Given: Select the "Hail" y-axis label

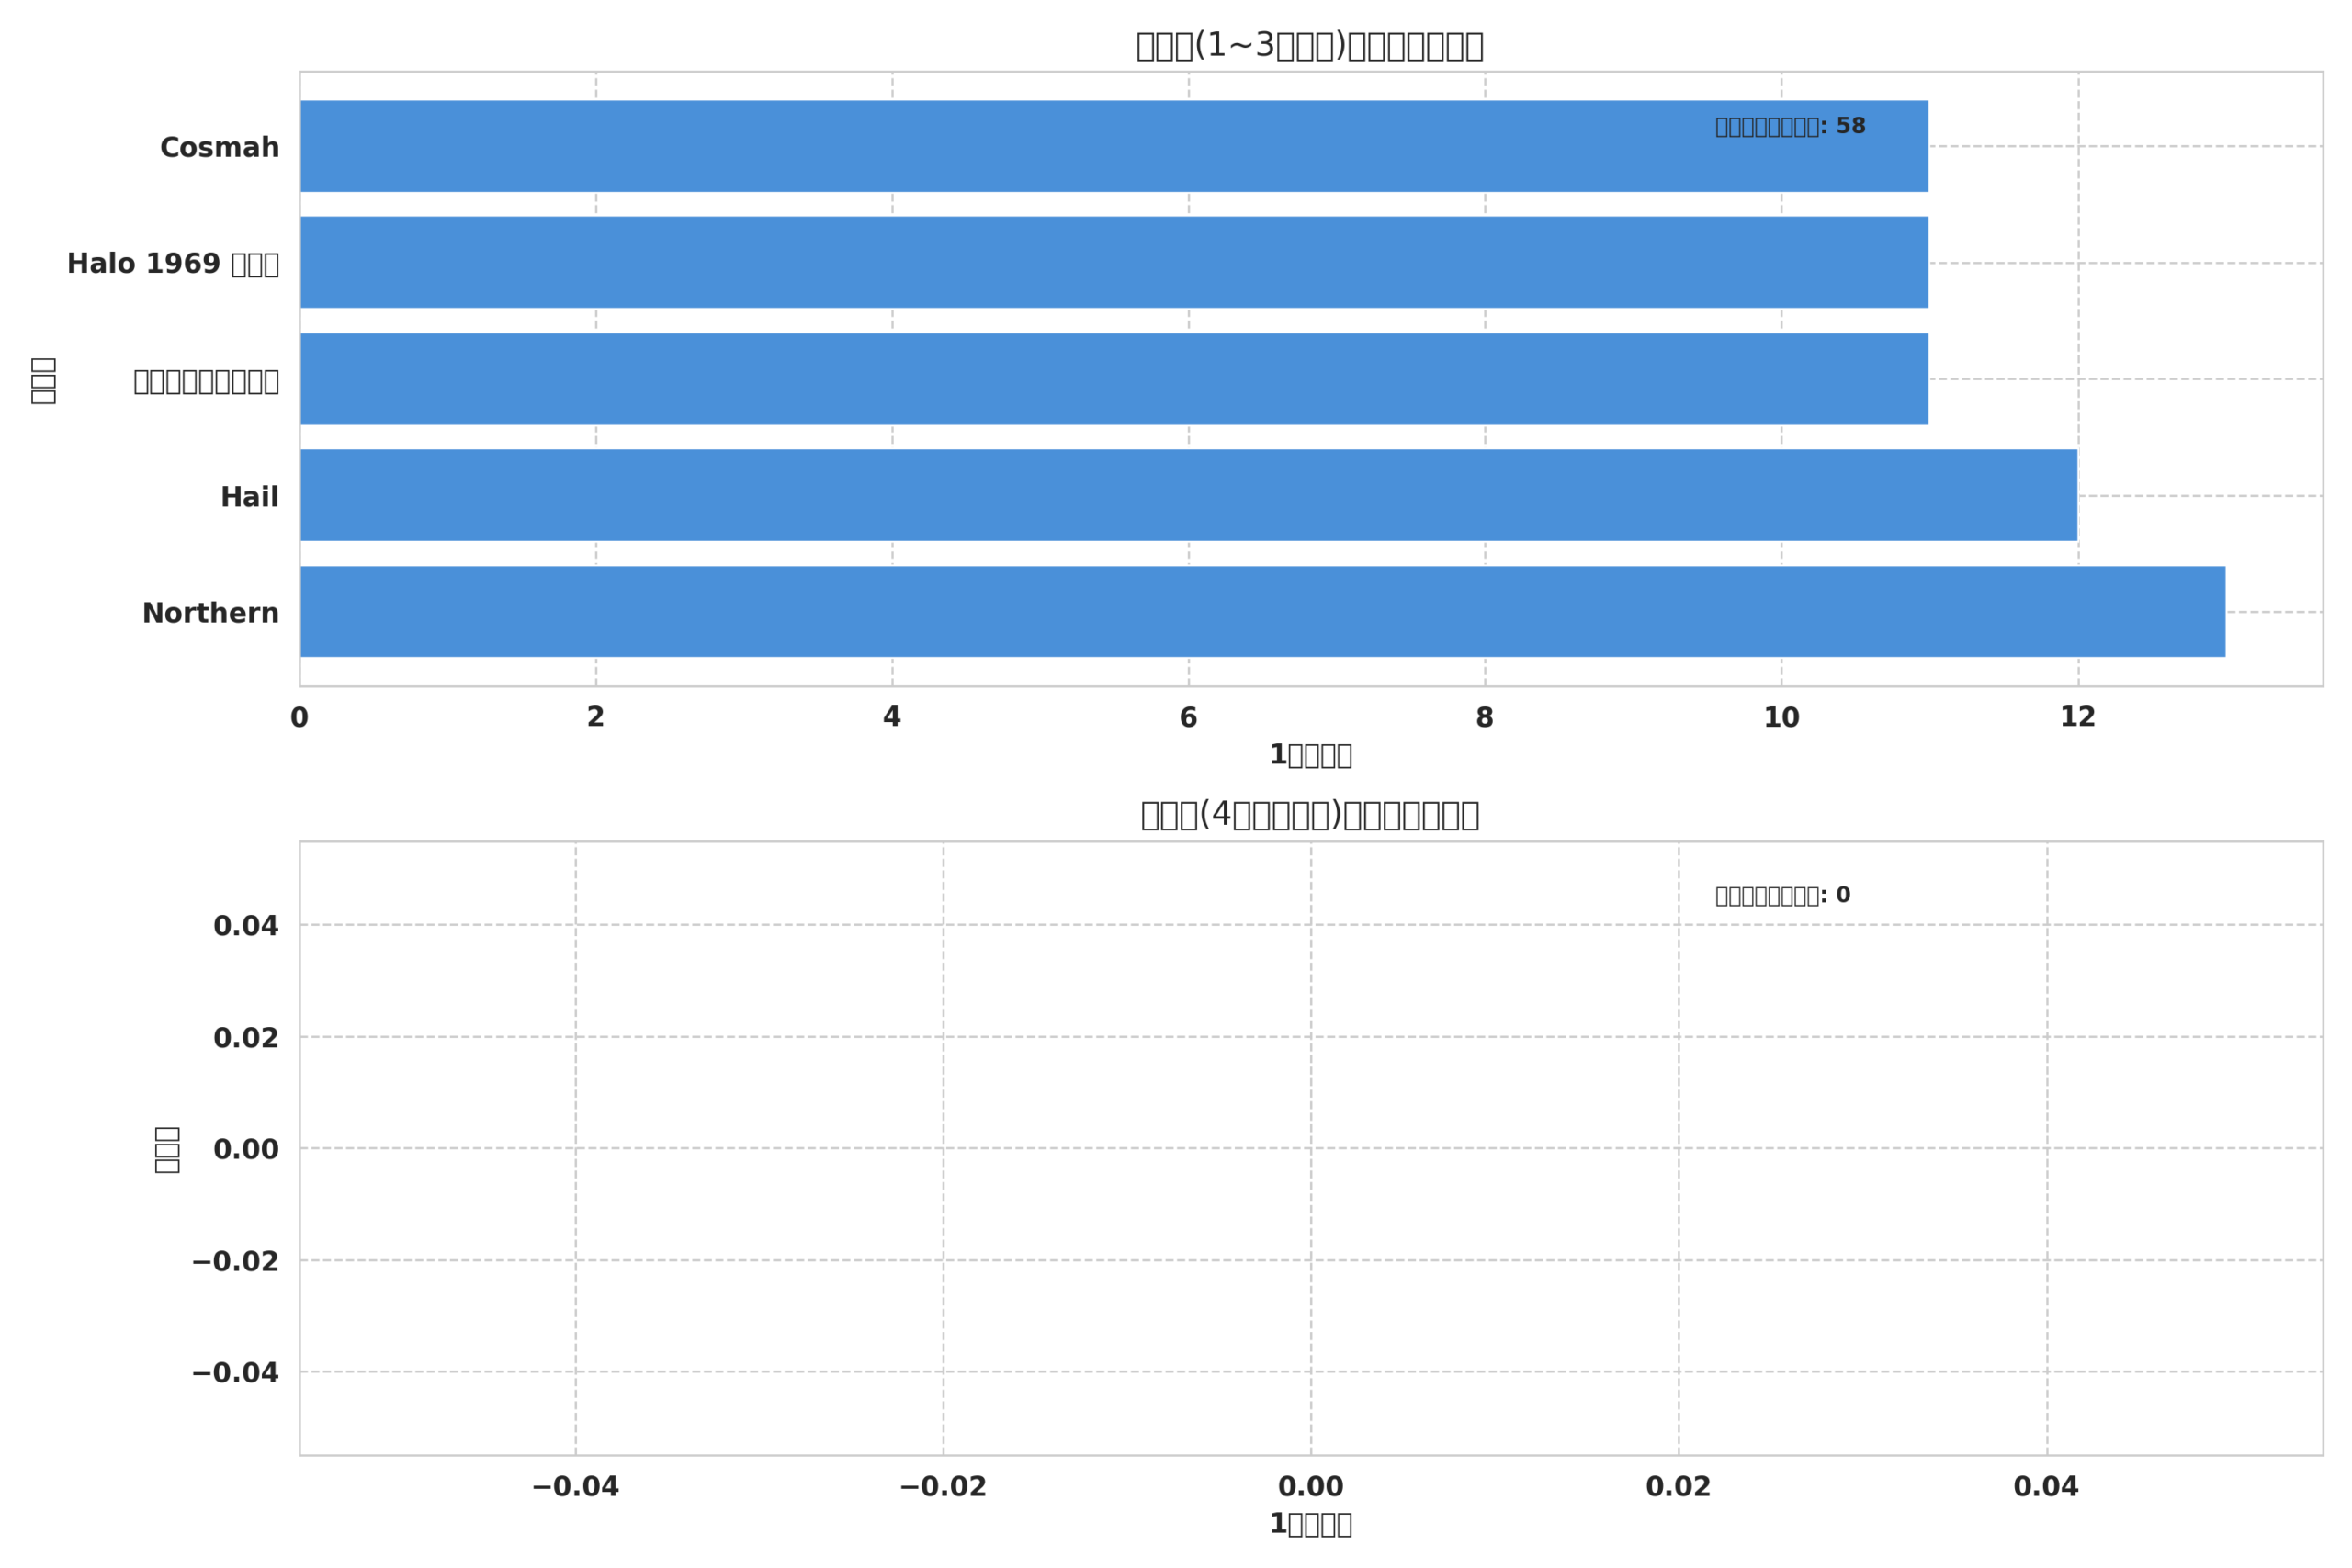Looking at the screenshot, I should point(250,497).
